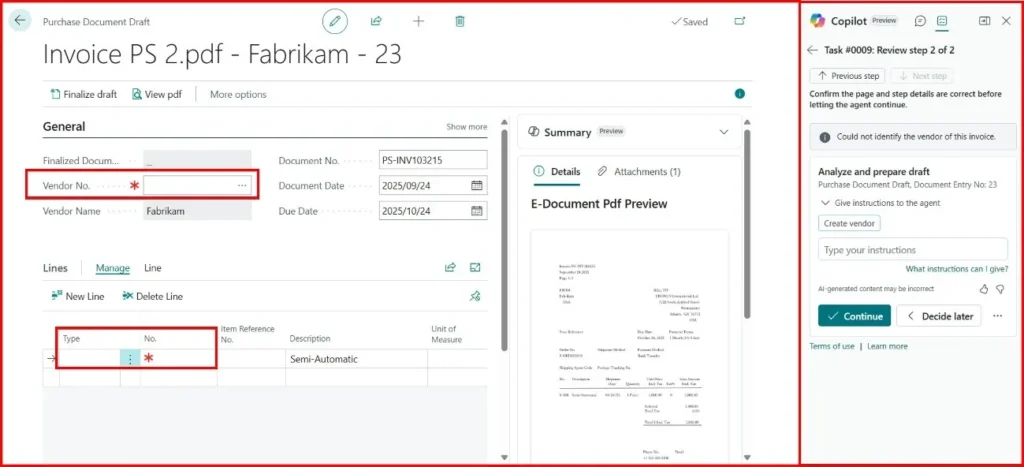The width and height of the screenshot is (1024, 467).
Task: Click the pencil edit icon
Action: (336, 21)
